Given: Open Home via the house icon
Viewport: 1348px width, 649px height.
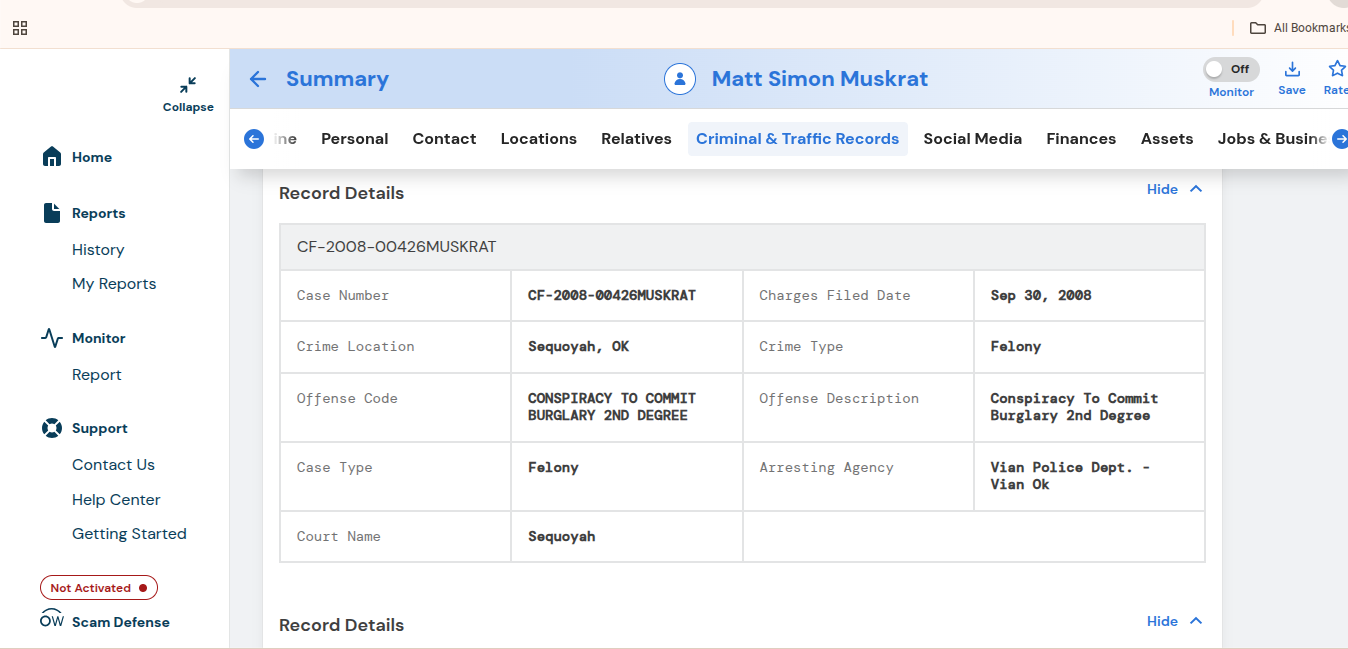Looking at the screenshot, I should pos(52,157).
